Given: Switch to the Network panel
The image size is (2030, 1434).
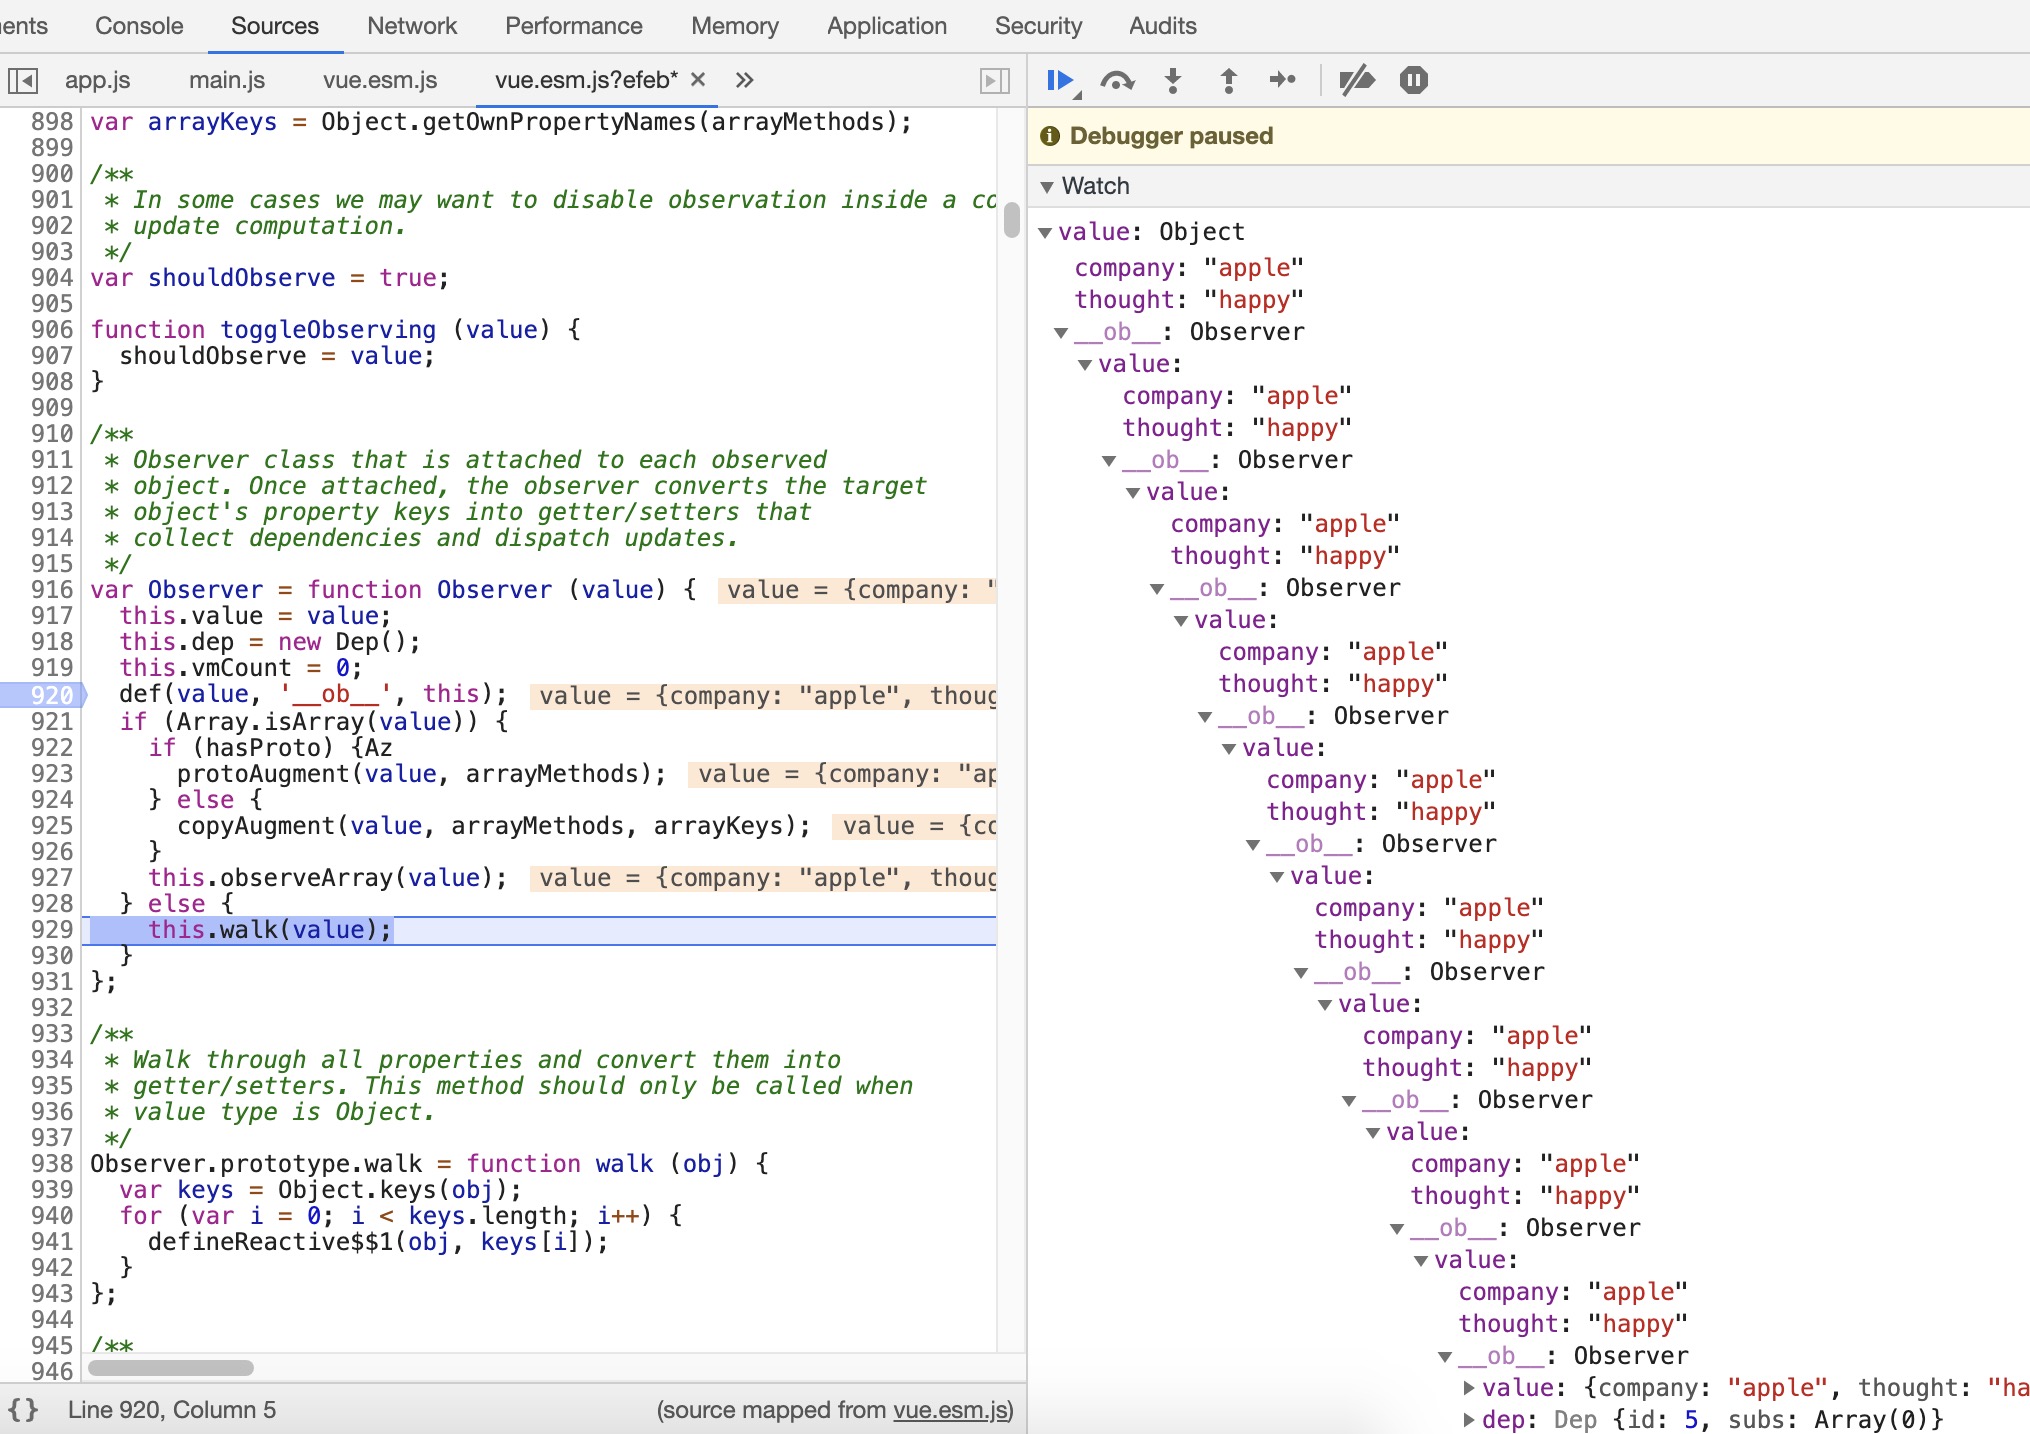Looking at the screenshot, I should [412, 26].
